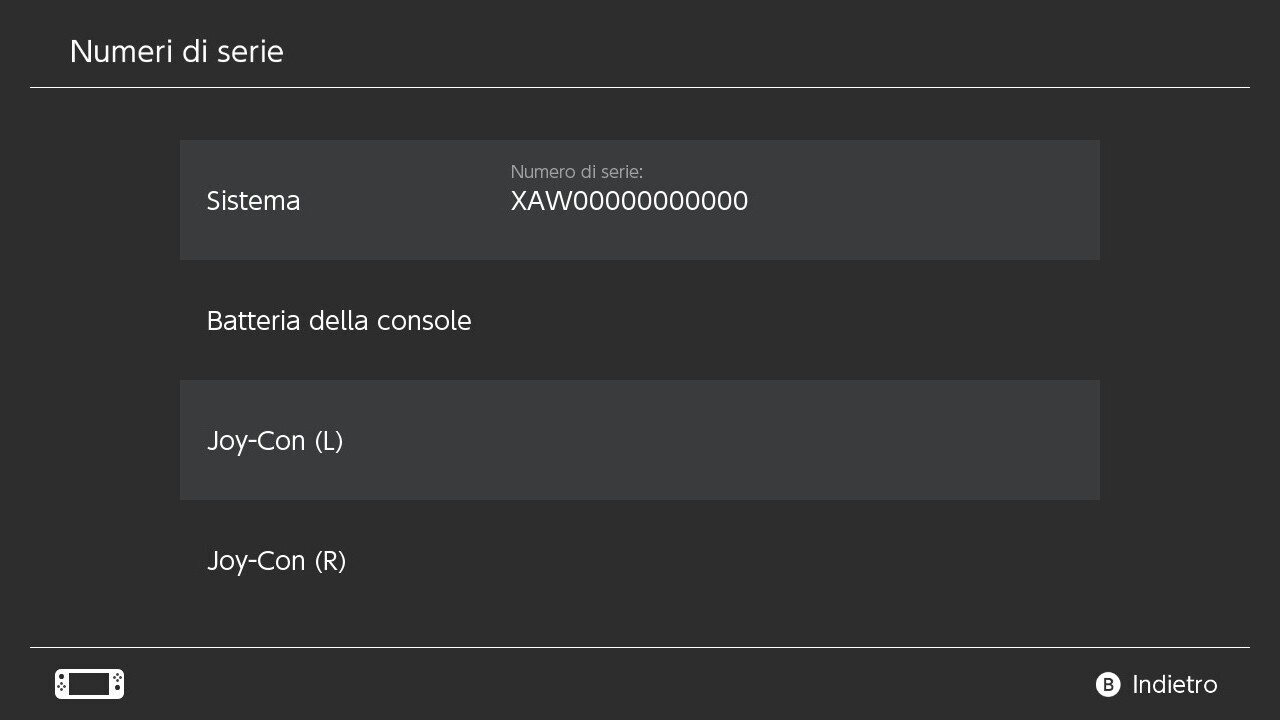Click the handheld console icon in footer
The height and width of the screenshot is (720, 1280).
coord(89,684)
